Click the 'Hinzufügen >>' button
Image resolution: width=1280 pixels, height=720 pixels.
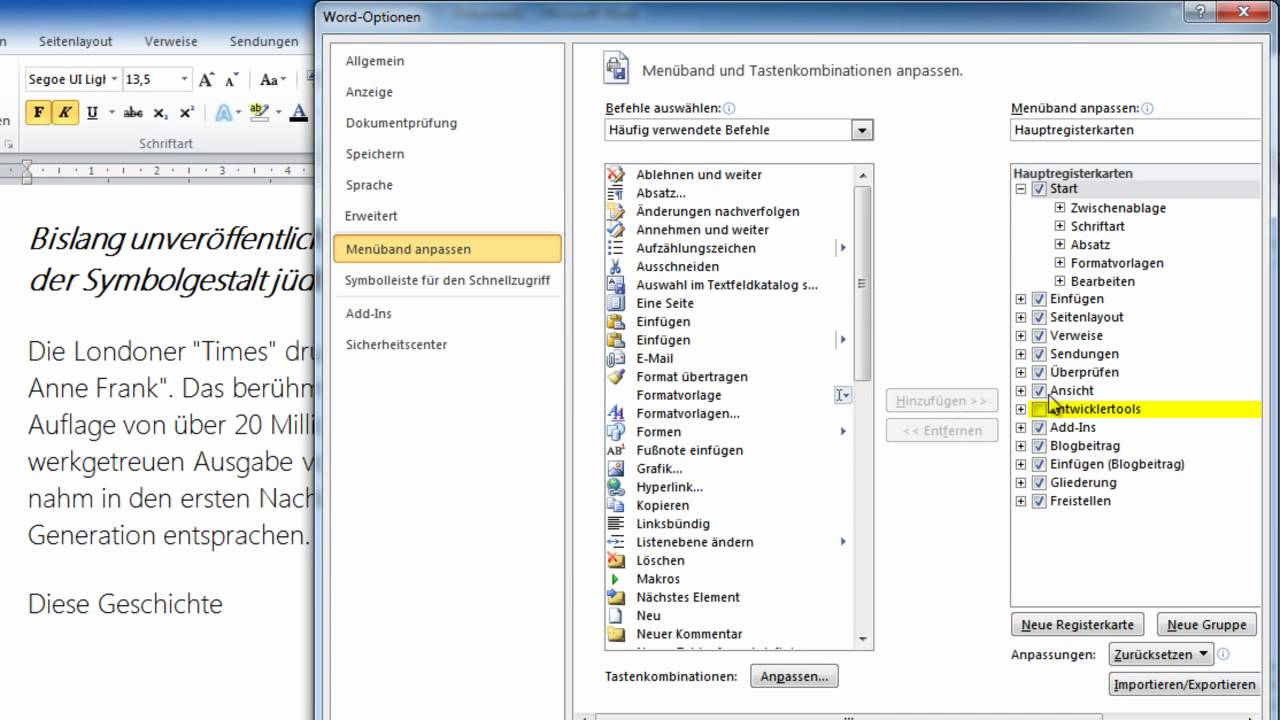942,401
